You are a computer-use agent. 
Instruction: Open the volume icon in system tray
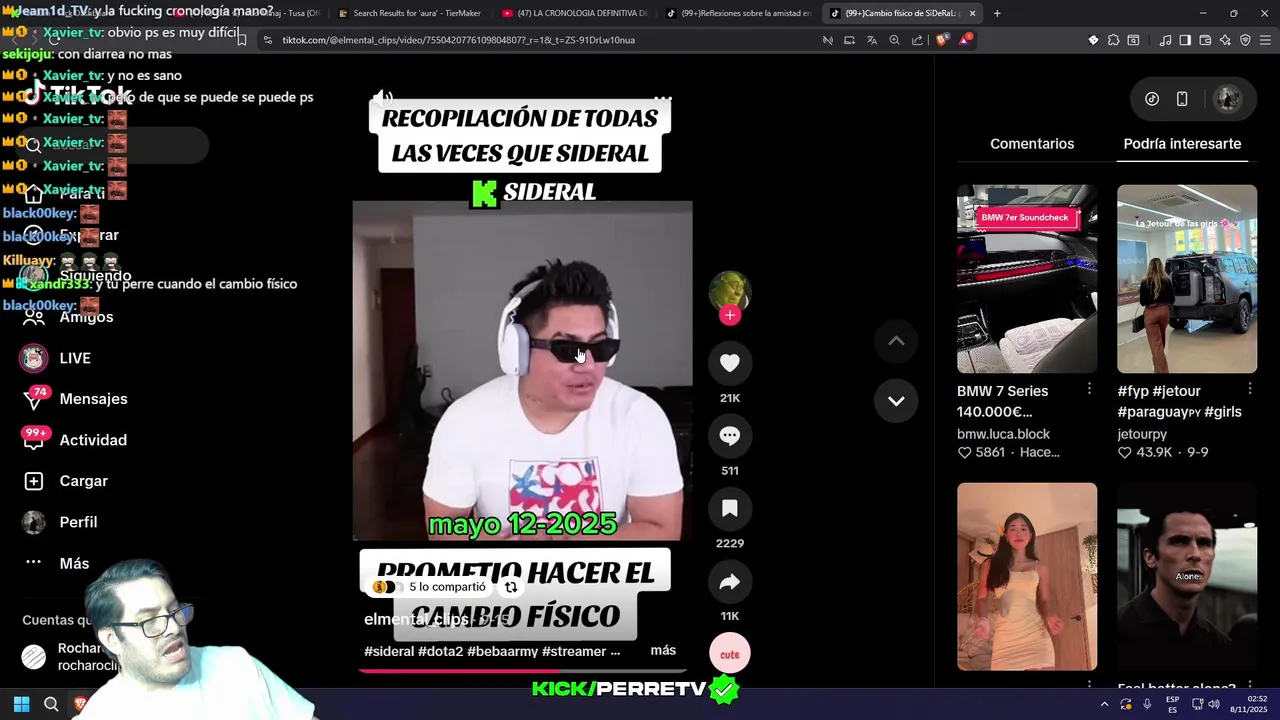1213,704
